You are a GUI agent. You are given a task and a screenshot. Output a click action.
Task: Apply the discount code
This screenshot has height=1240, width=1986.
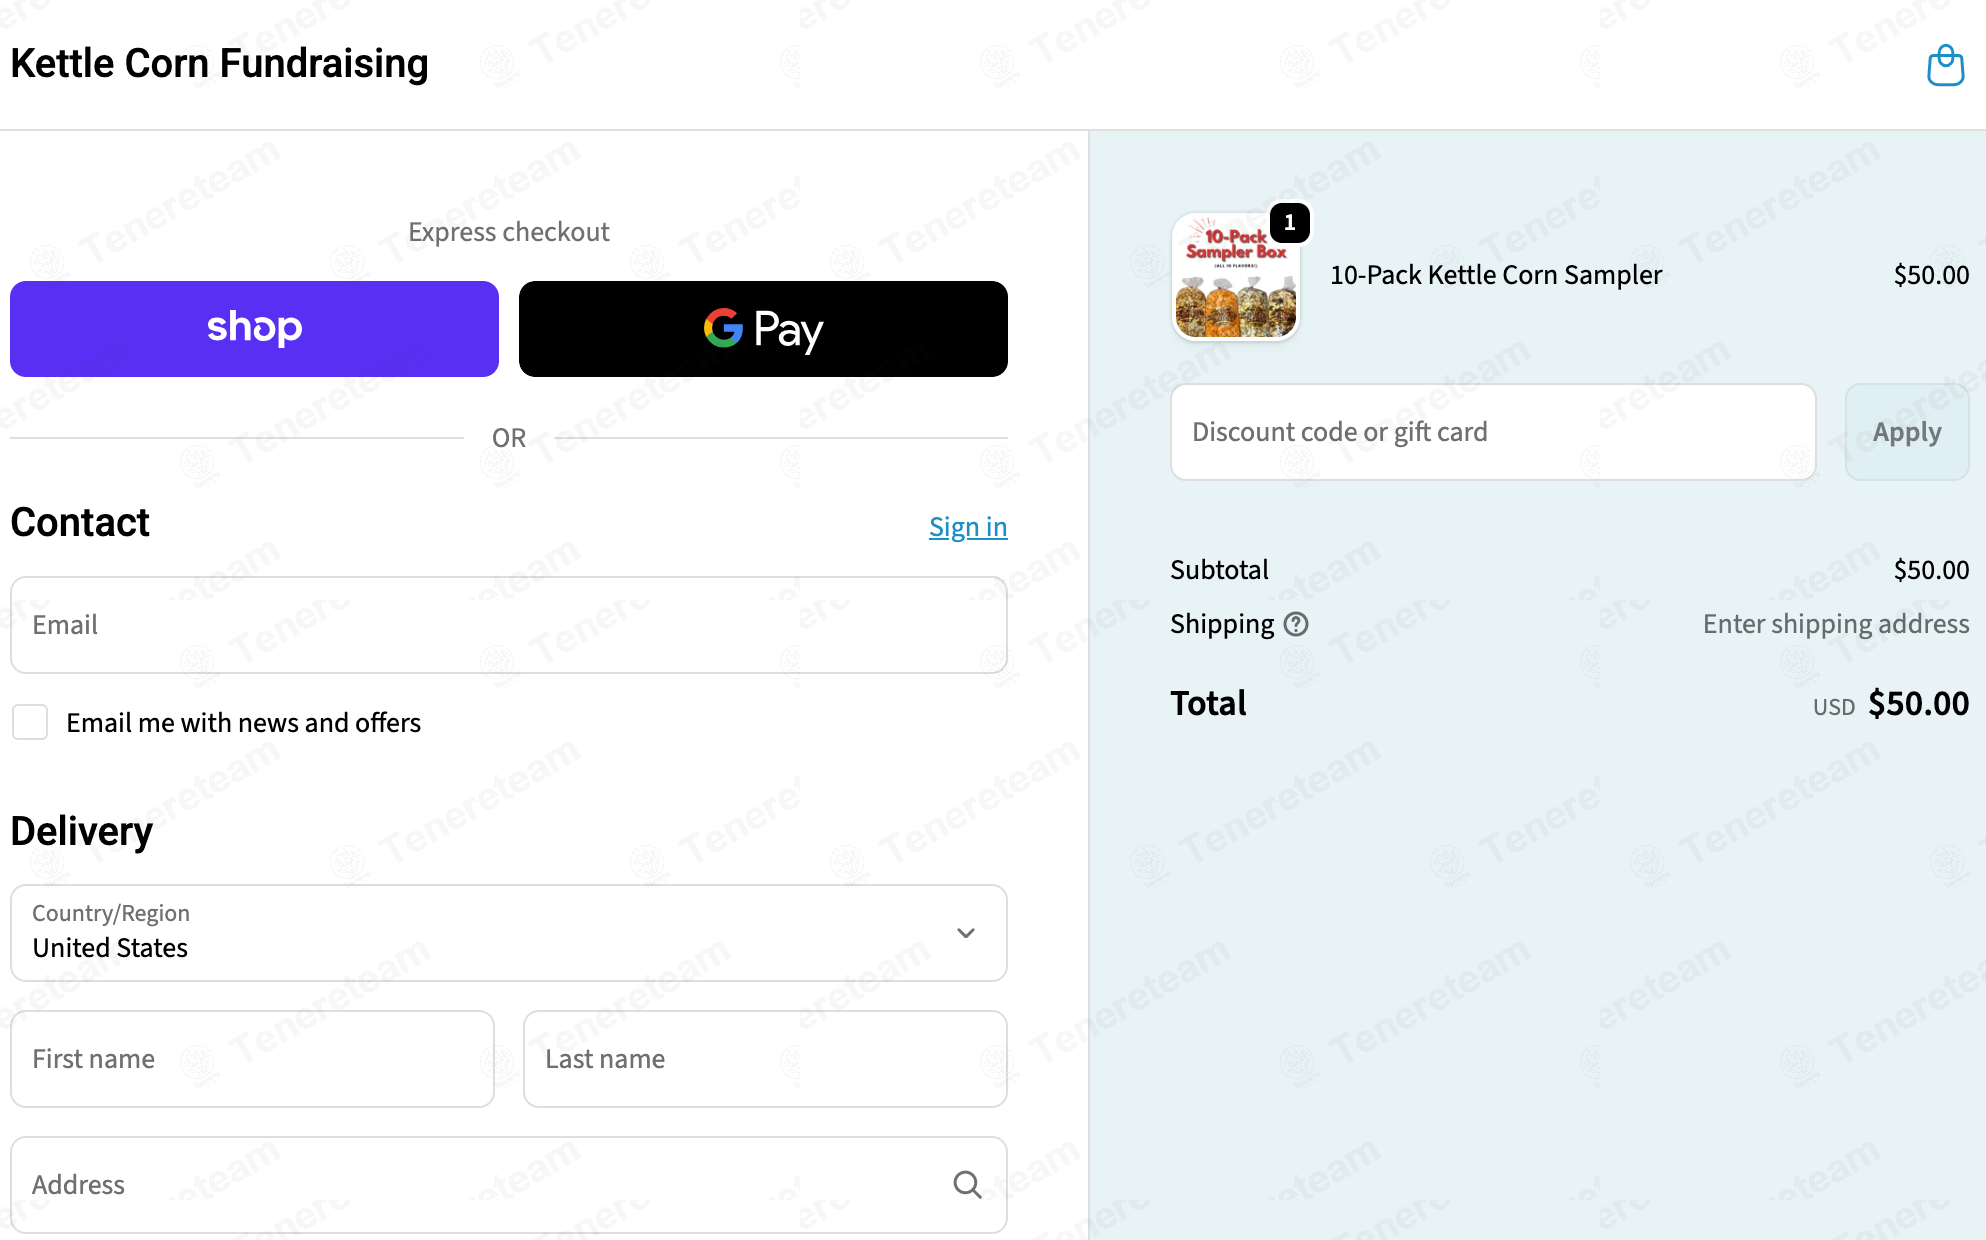click(x=1907, y=432)
